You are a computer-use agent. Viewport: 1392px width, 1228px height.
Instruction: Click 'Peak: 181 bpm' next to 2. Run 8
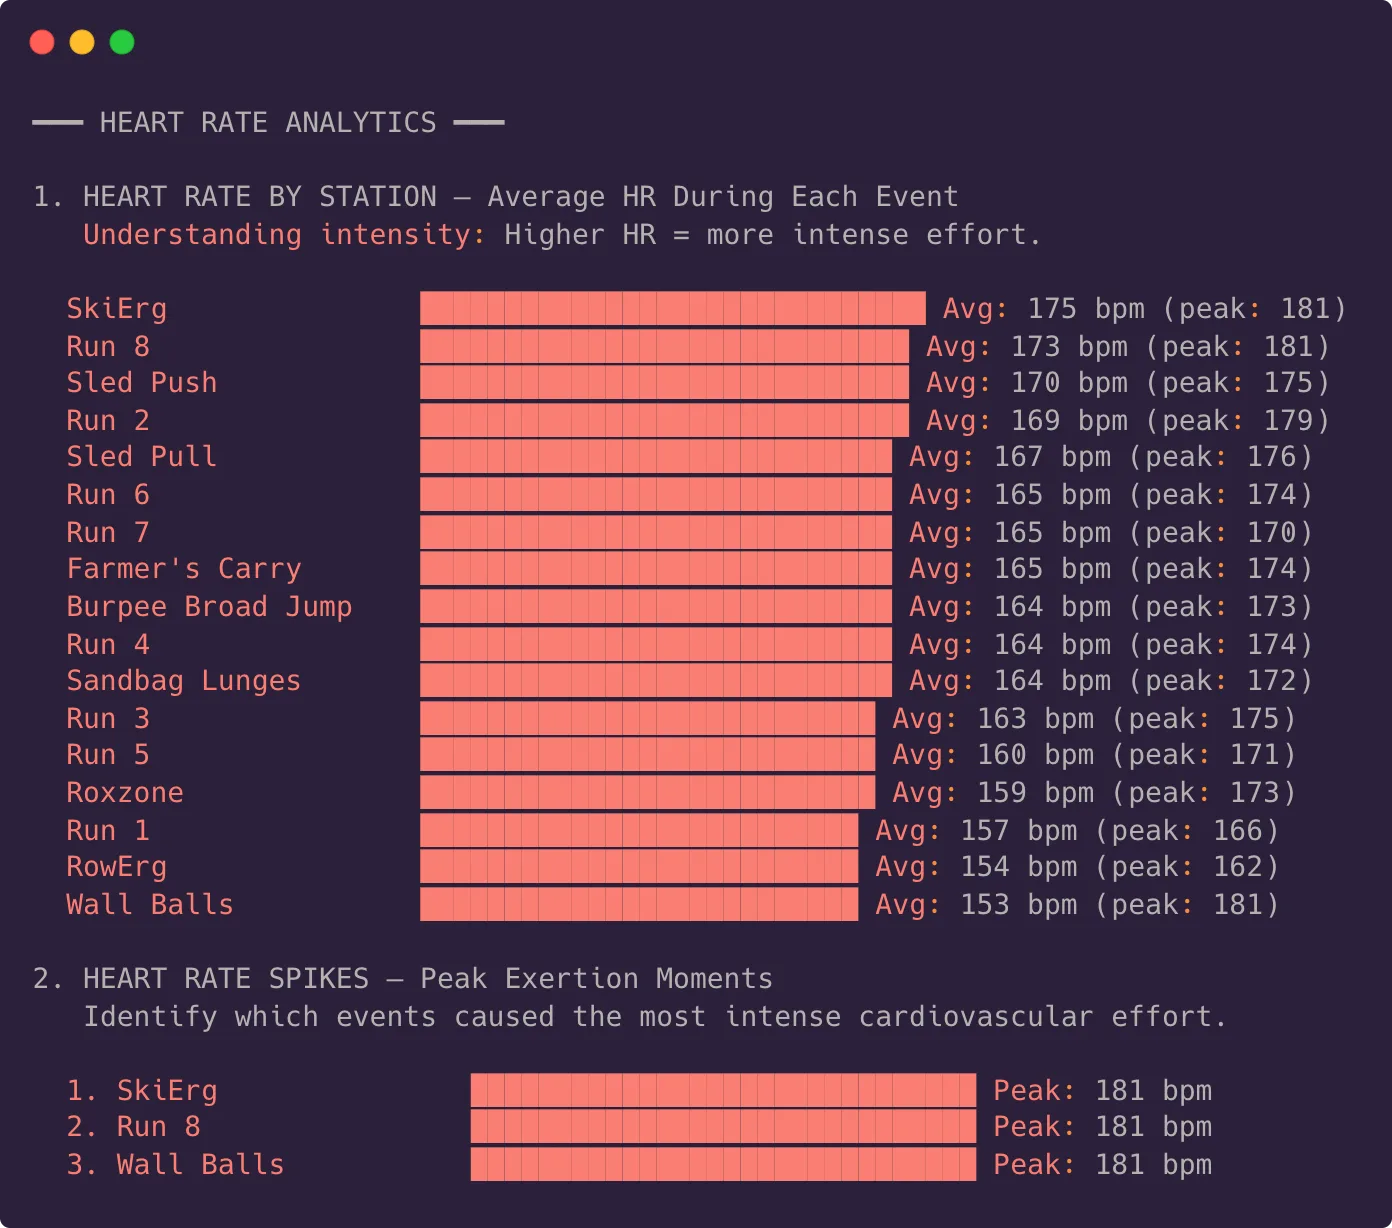1102,1127
